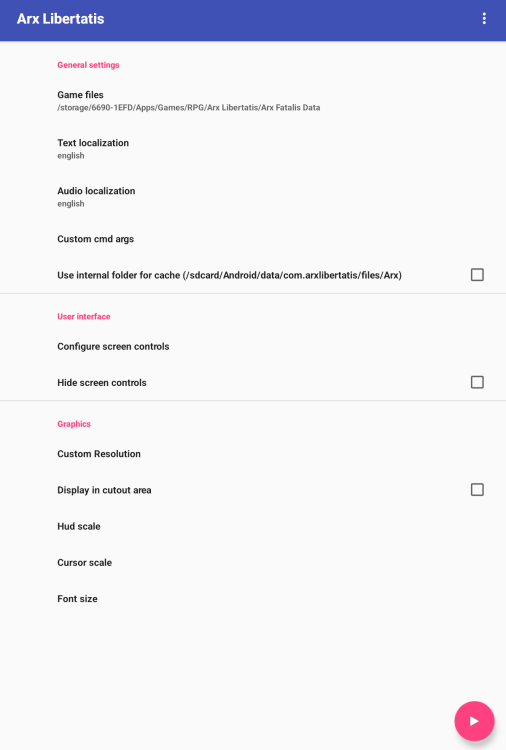
Task: Tap the pink play launch button
Action: (x=474, y=721)
